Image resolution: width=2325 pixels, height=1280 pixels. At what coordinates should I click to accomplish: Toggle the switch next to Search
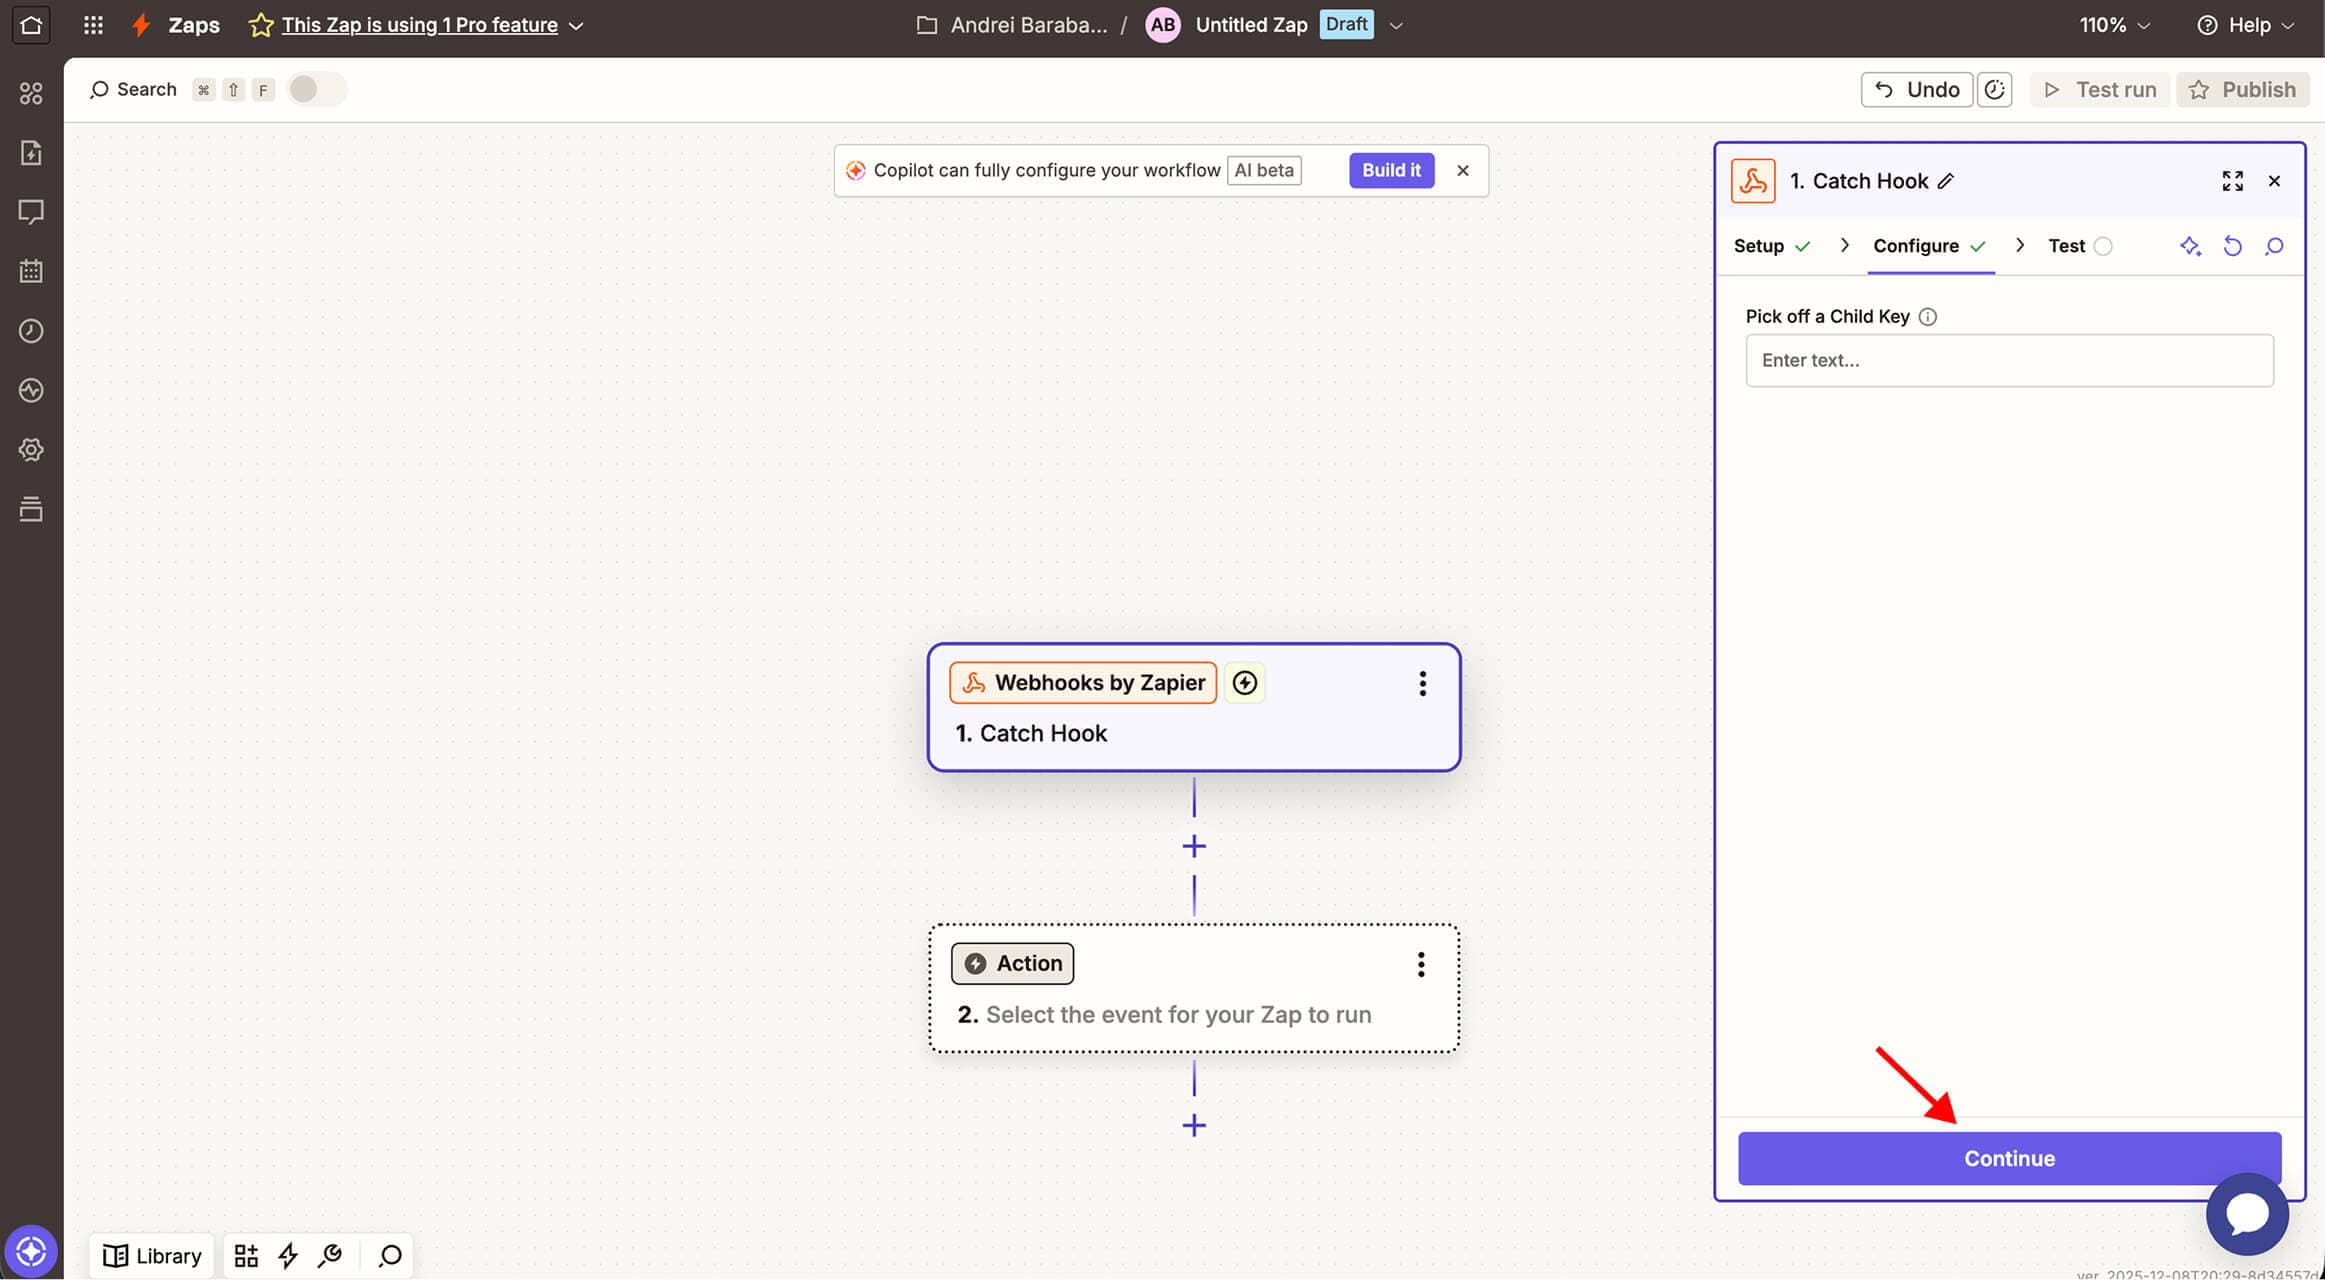coord(315,90)
